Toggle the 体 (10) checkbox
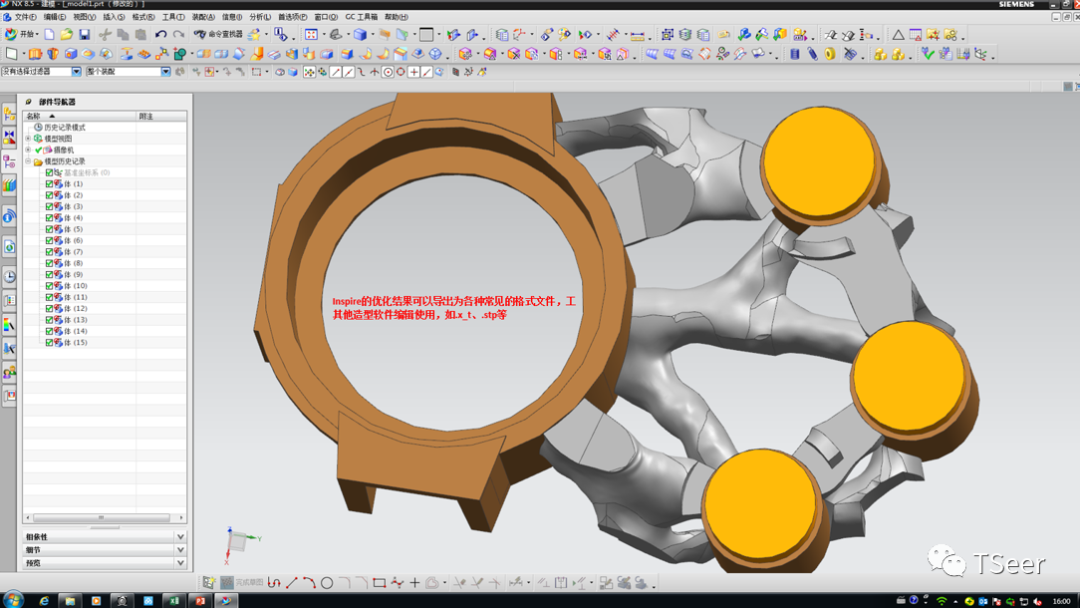The width and height of the screenshot is (1080, 609). (x=49, y=286)
